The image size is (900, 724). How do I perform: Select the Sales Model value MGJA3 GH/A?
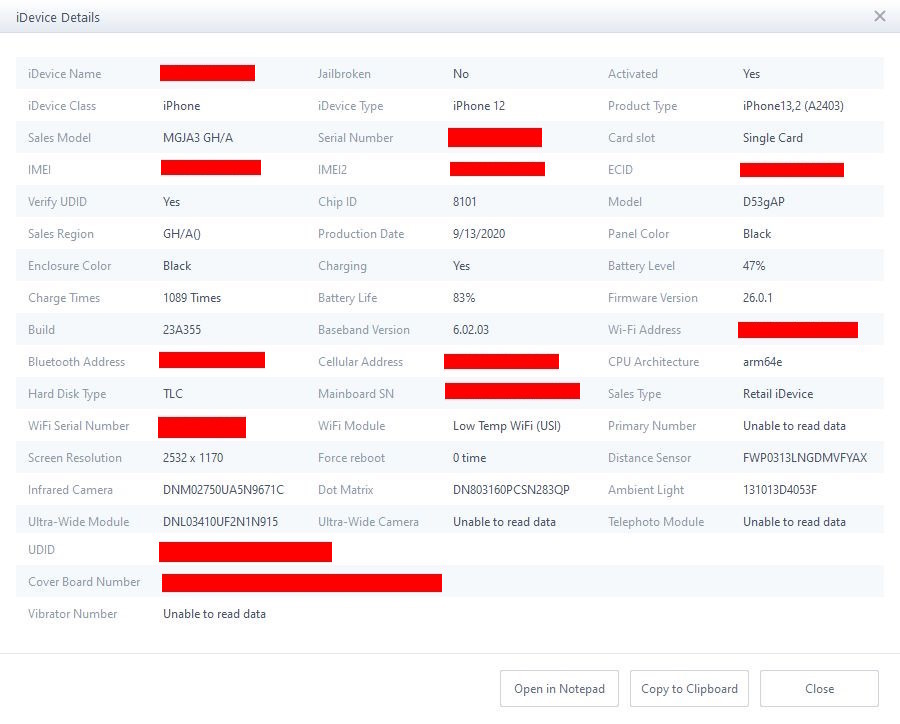(x=197, y=138)
